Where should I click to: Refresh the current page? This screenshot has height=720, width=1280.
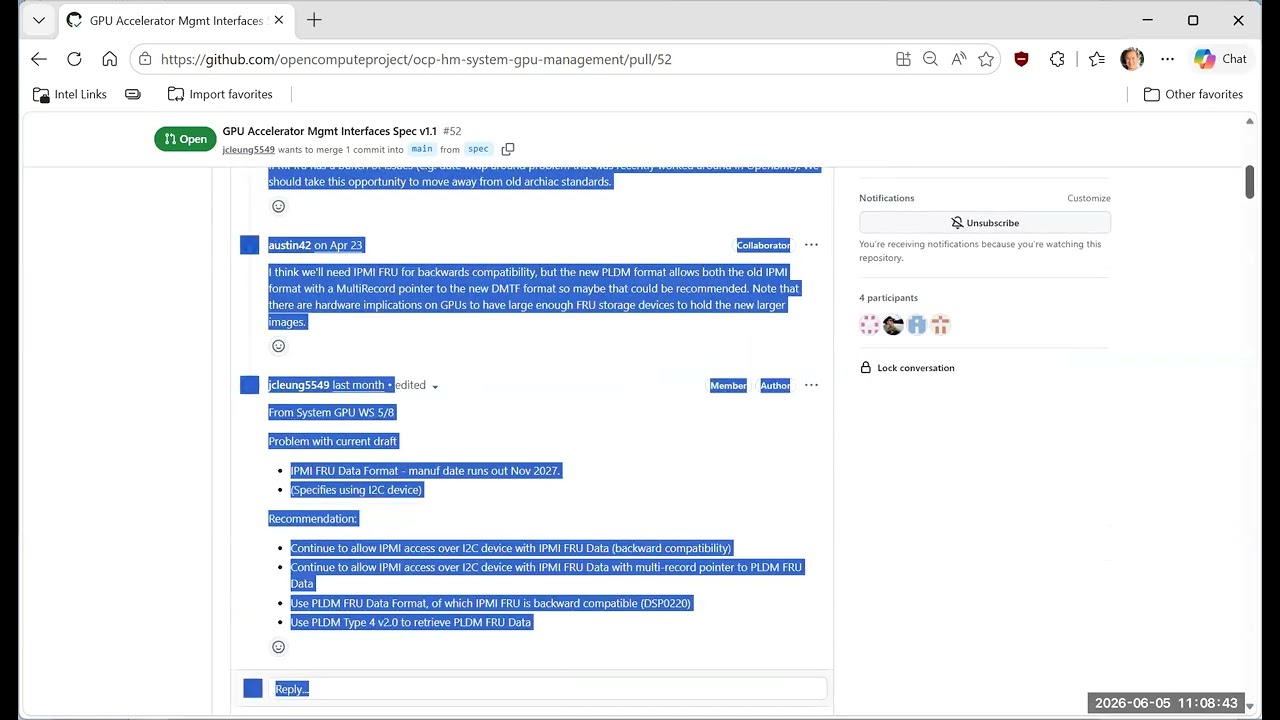click(x=74, y=59)
